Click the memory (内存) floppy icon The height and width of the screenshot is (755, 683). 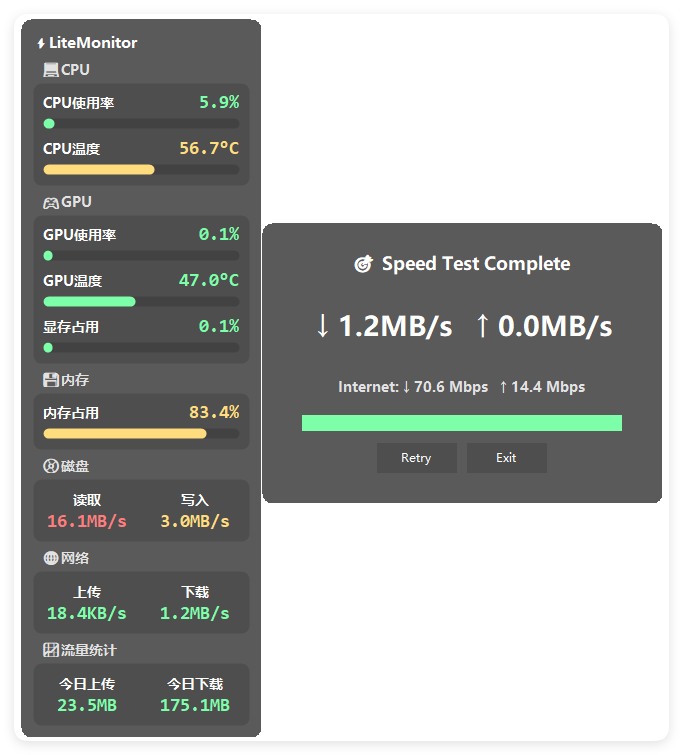click(x=51, y=380)
